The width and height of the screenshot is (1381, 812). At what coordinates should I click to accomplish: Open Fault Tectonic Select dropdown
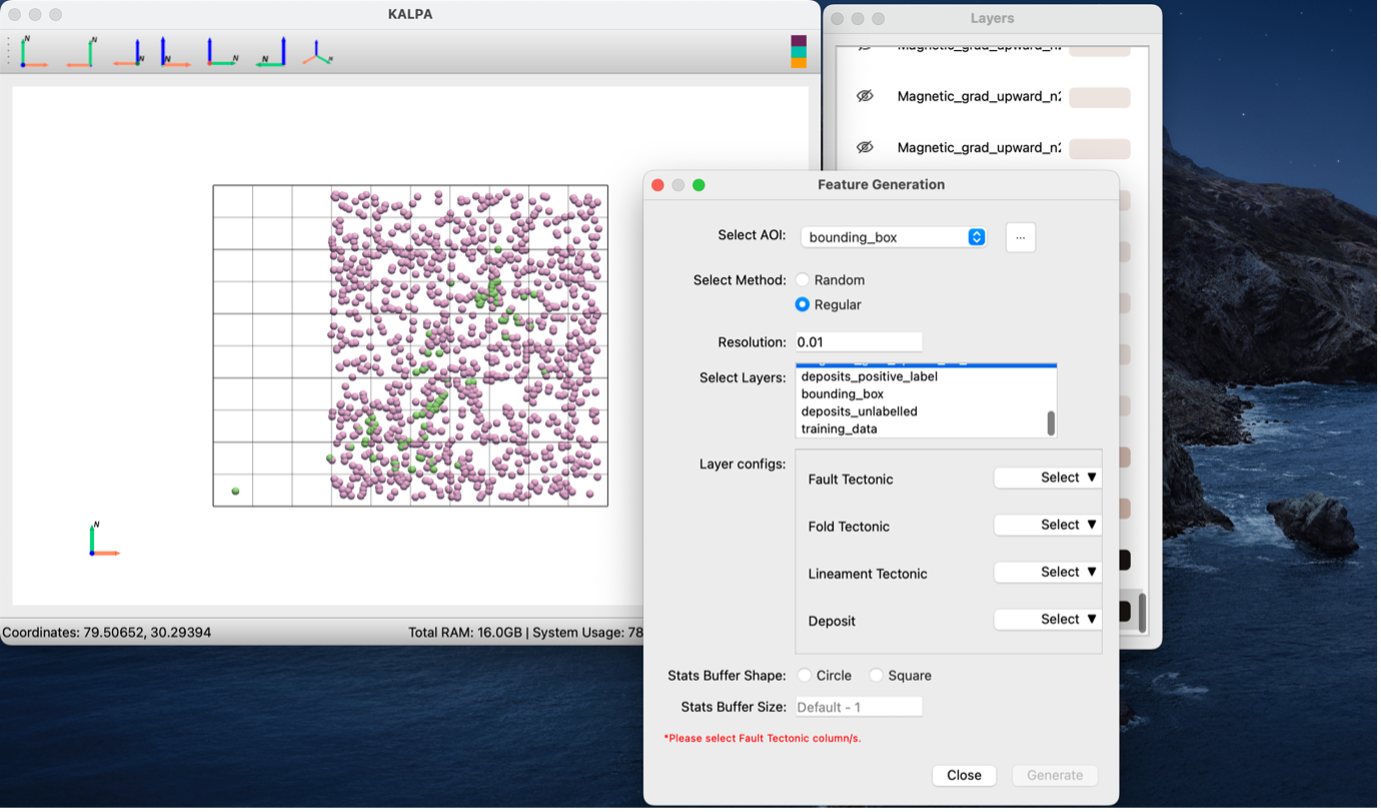pos(1047,478)
